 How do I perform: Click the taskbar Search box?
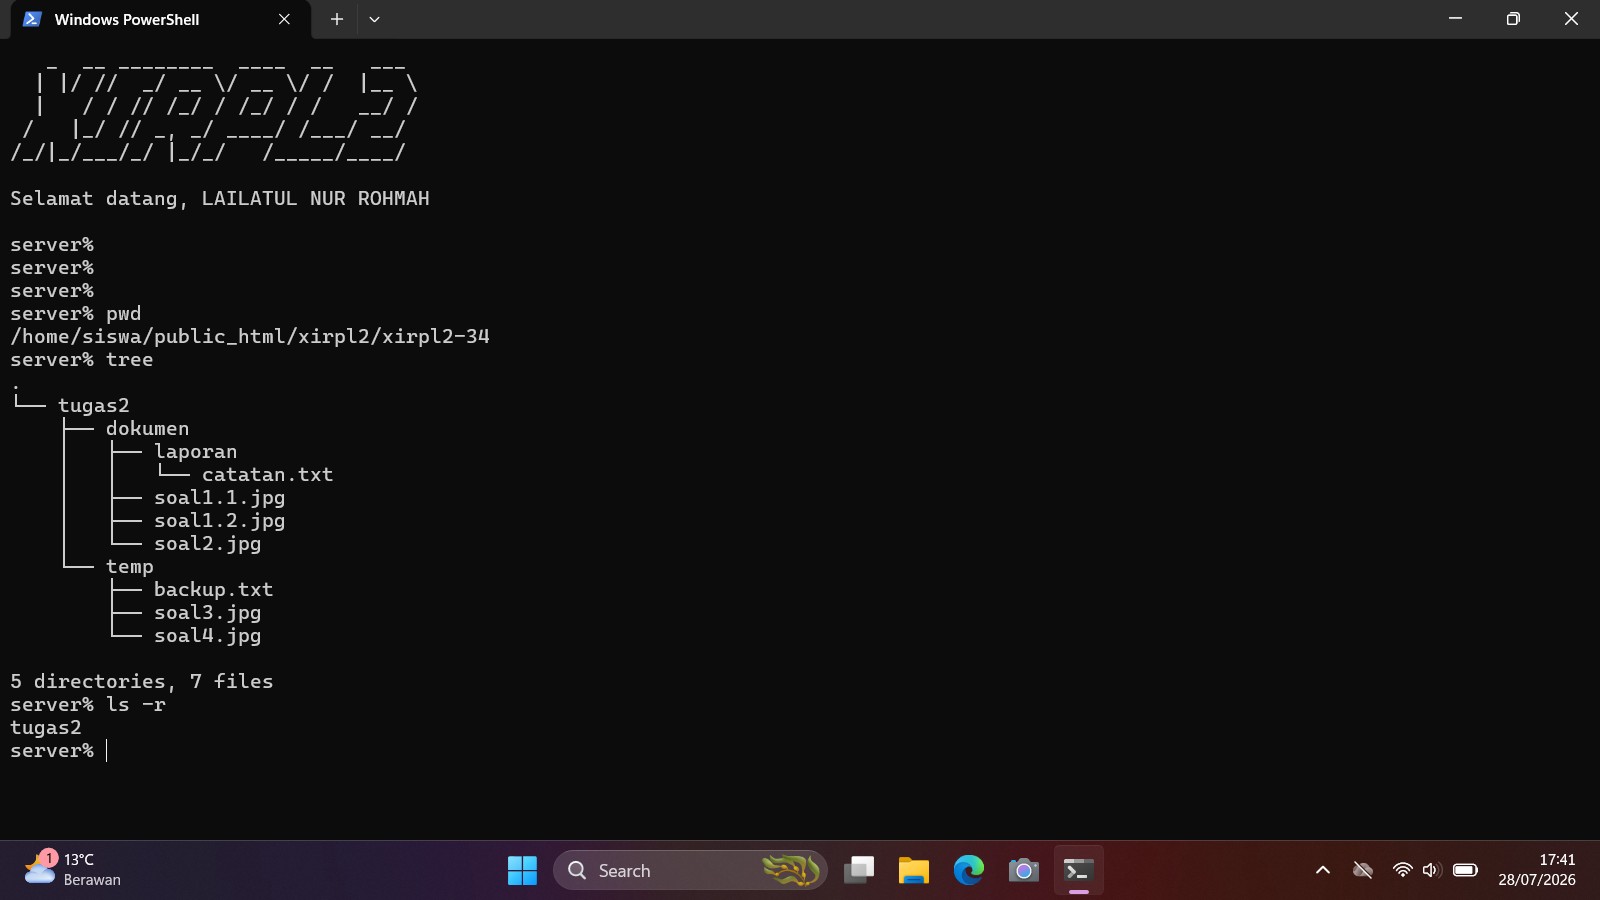(690, 870)
